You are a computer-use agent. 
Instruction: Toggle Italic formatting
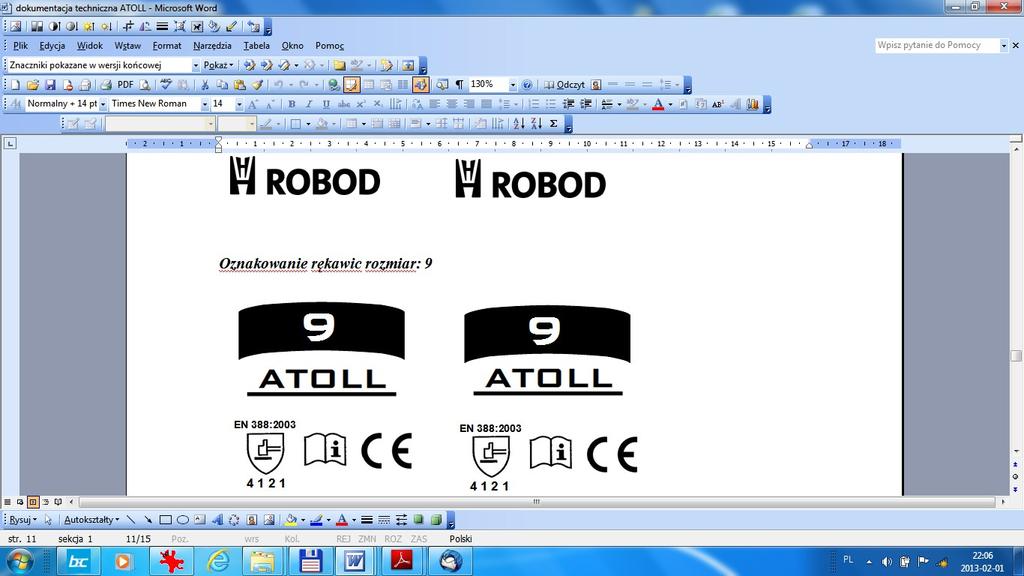(309, 104)
